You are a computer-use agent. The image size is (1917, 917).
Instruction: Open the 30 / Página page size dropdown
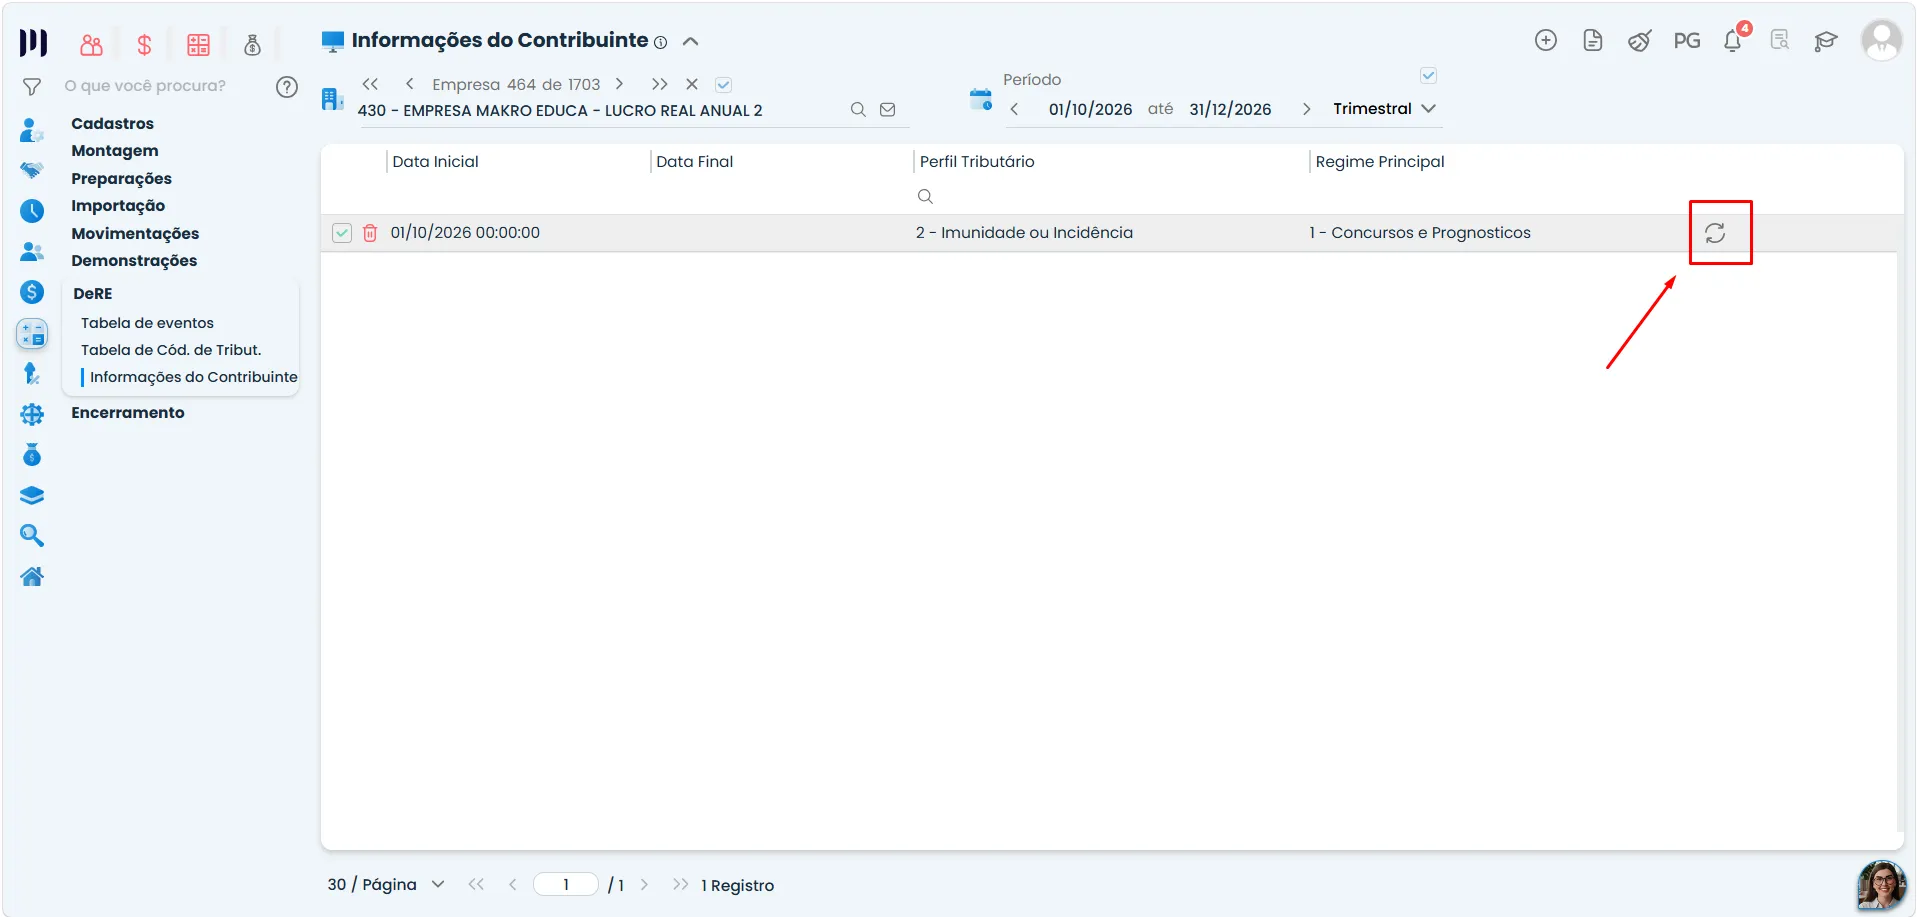tap(386, 884)
